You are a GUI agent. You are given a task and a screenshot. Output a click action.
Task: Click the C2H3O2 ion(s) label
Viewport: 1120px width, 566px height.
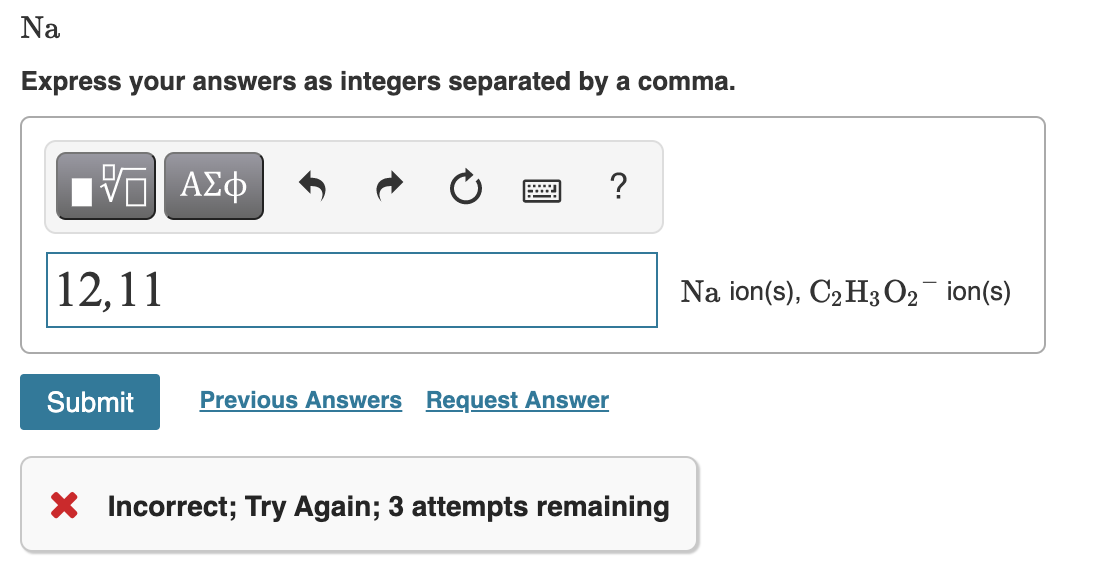[x=910, y=292]
